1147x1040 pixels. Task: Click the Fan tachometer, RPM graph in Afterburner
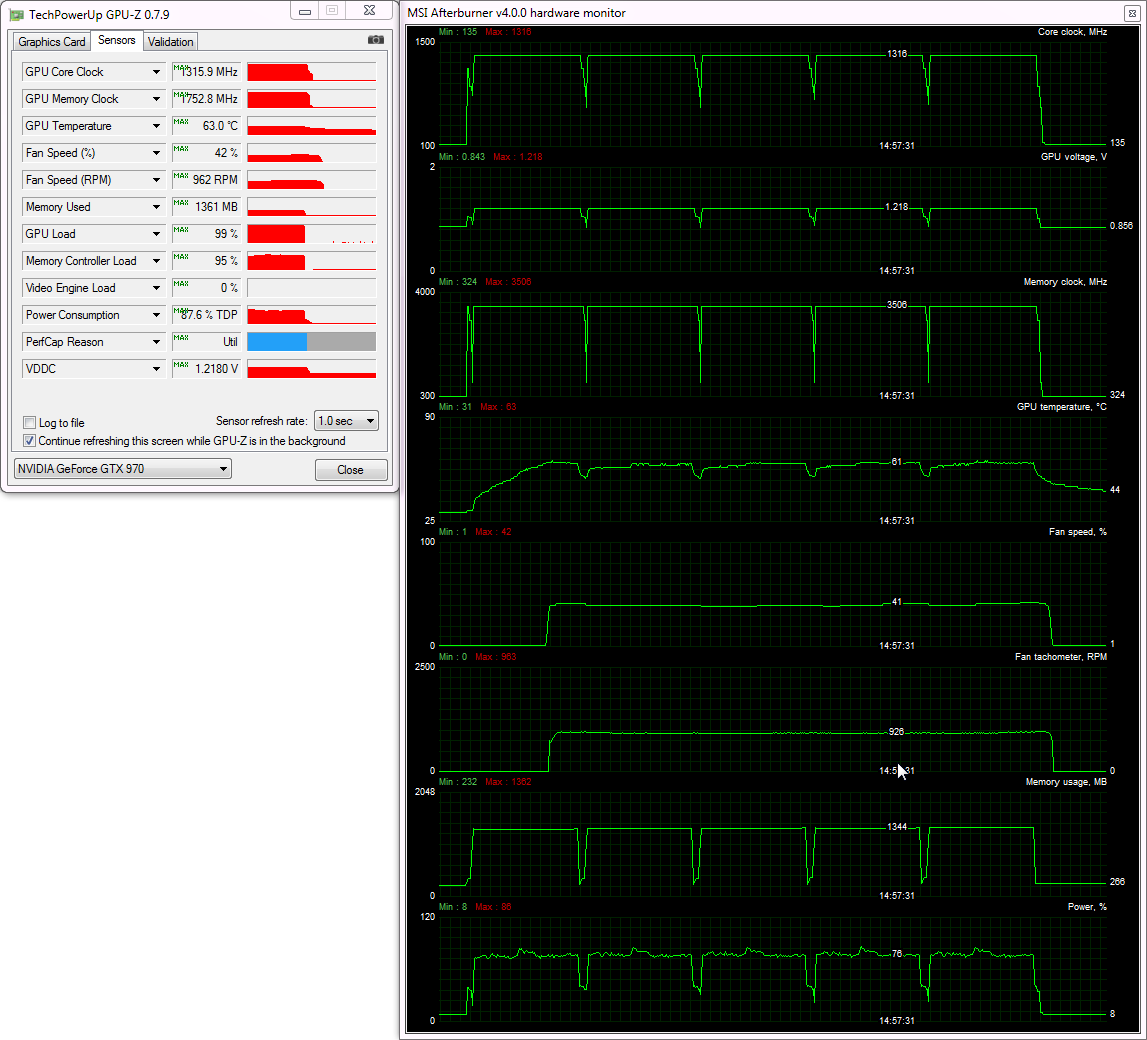pos(772,719)
